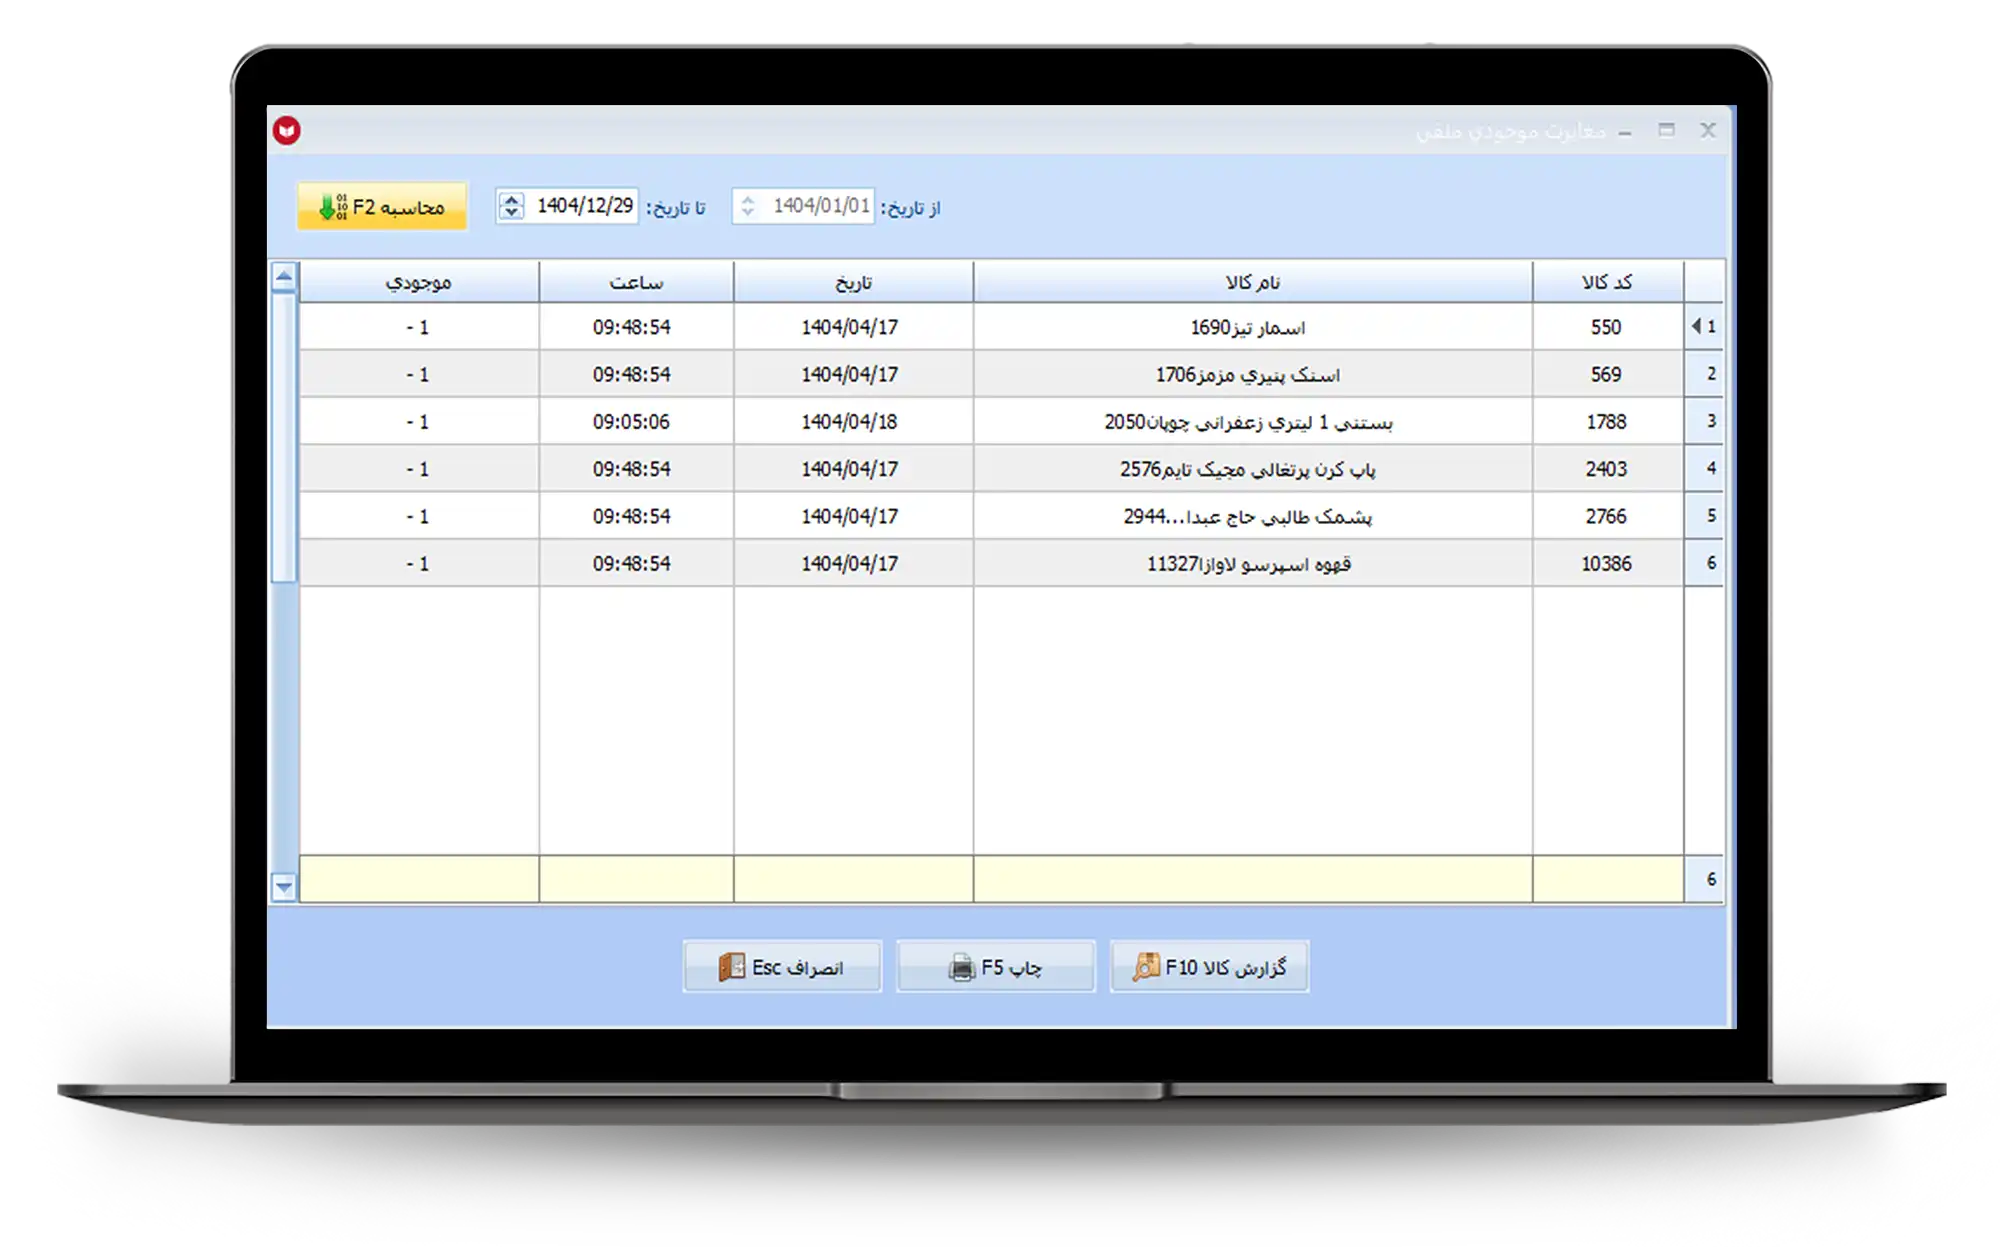
Task: Click the table scrollbar down arrow
Action: [284, 886]
